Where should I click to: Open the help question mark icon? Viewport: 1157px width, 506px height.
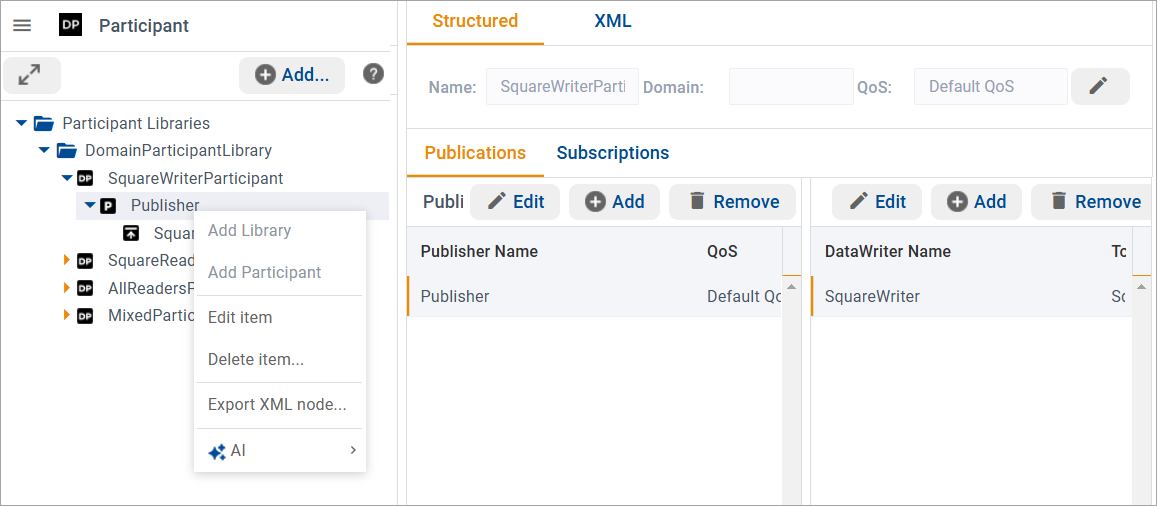[x=373, y=74]
